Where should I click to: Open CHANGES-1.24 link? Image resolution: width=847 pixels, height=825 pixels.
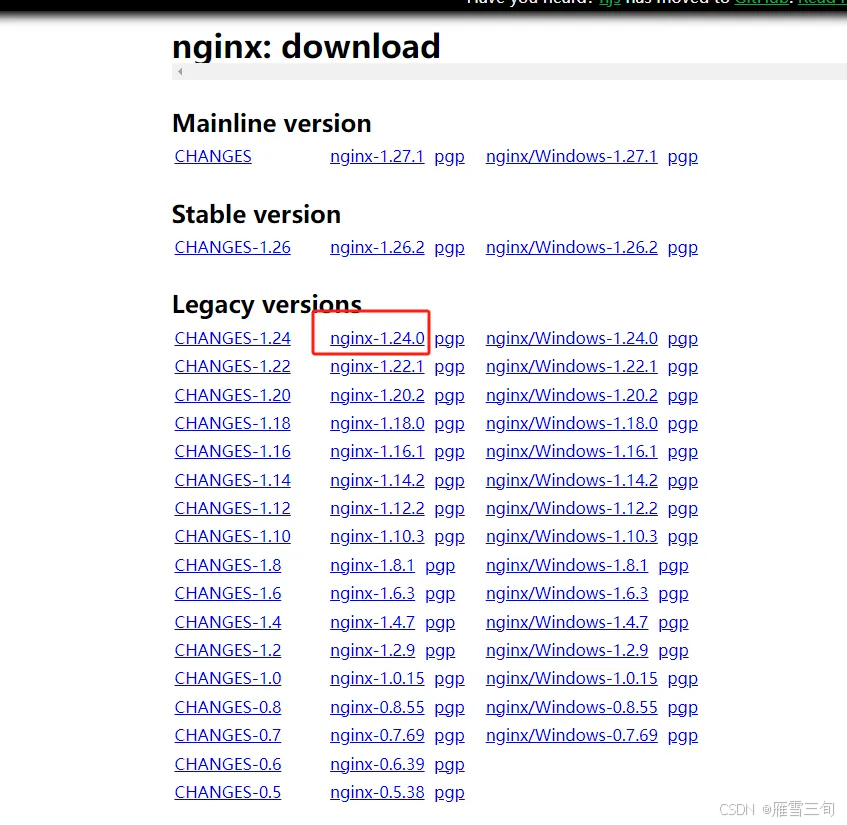[232, 338]
